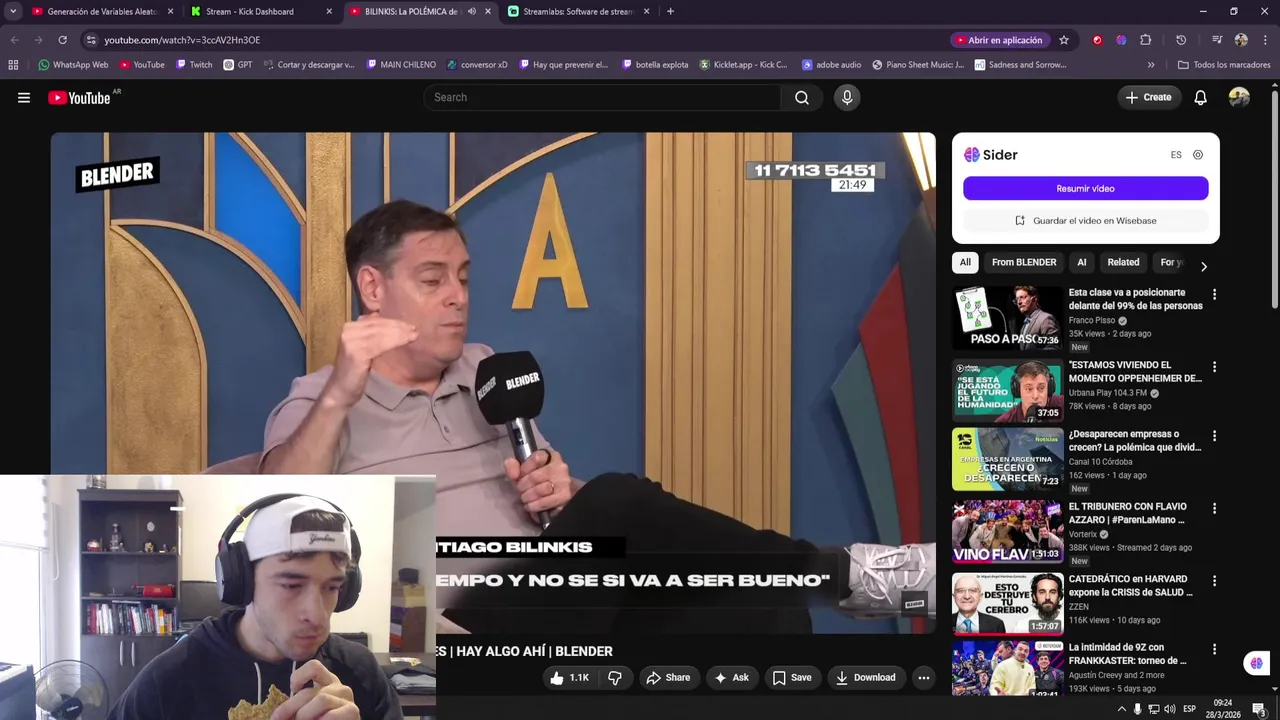Reload the current page
Viewport: 1280px width, 720px height.
[x=62, y=40]
